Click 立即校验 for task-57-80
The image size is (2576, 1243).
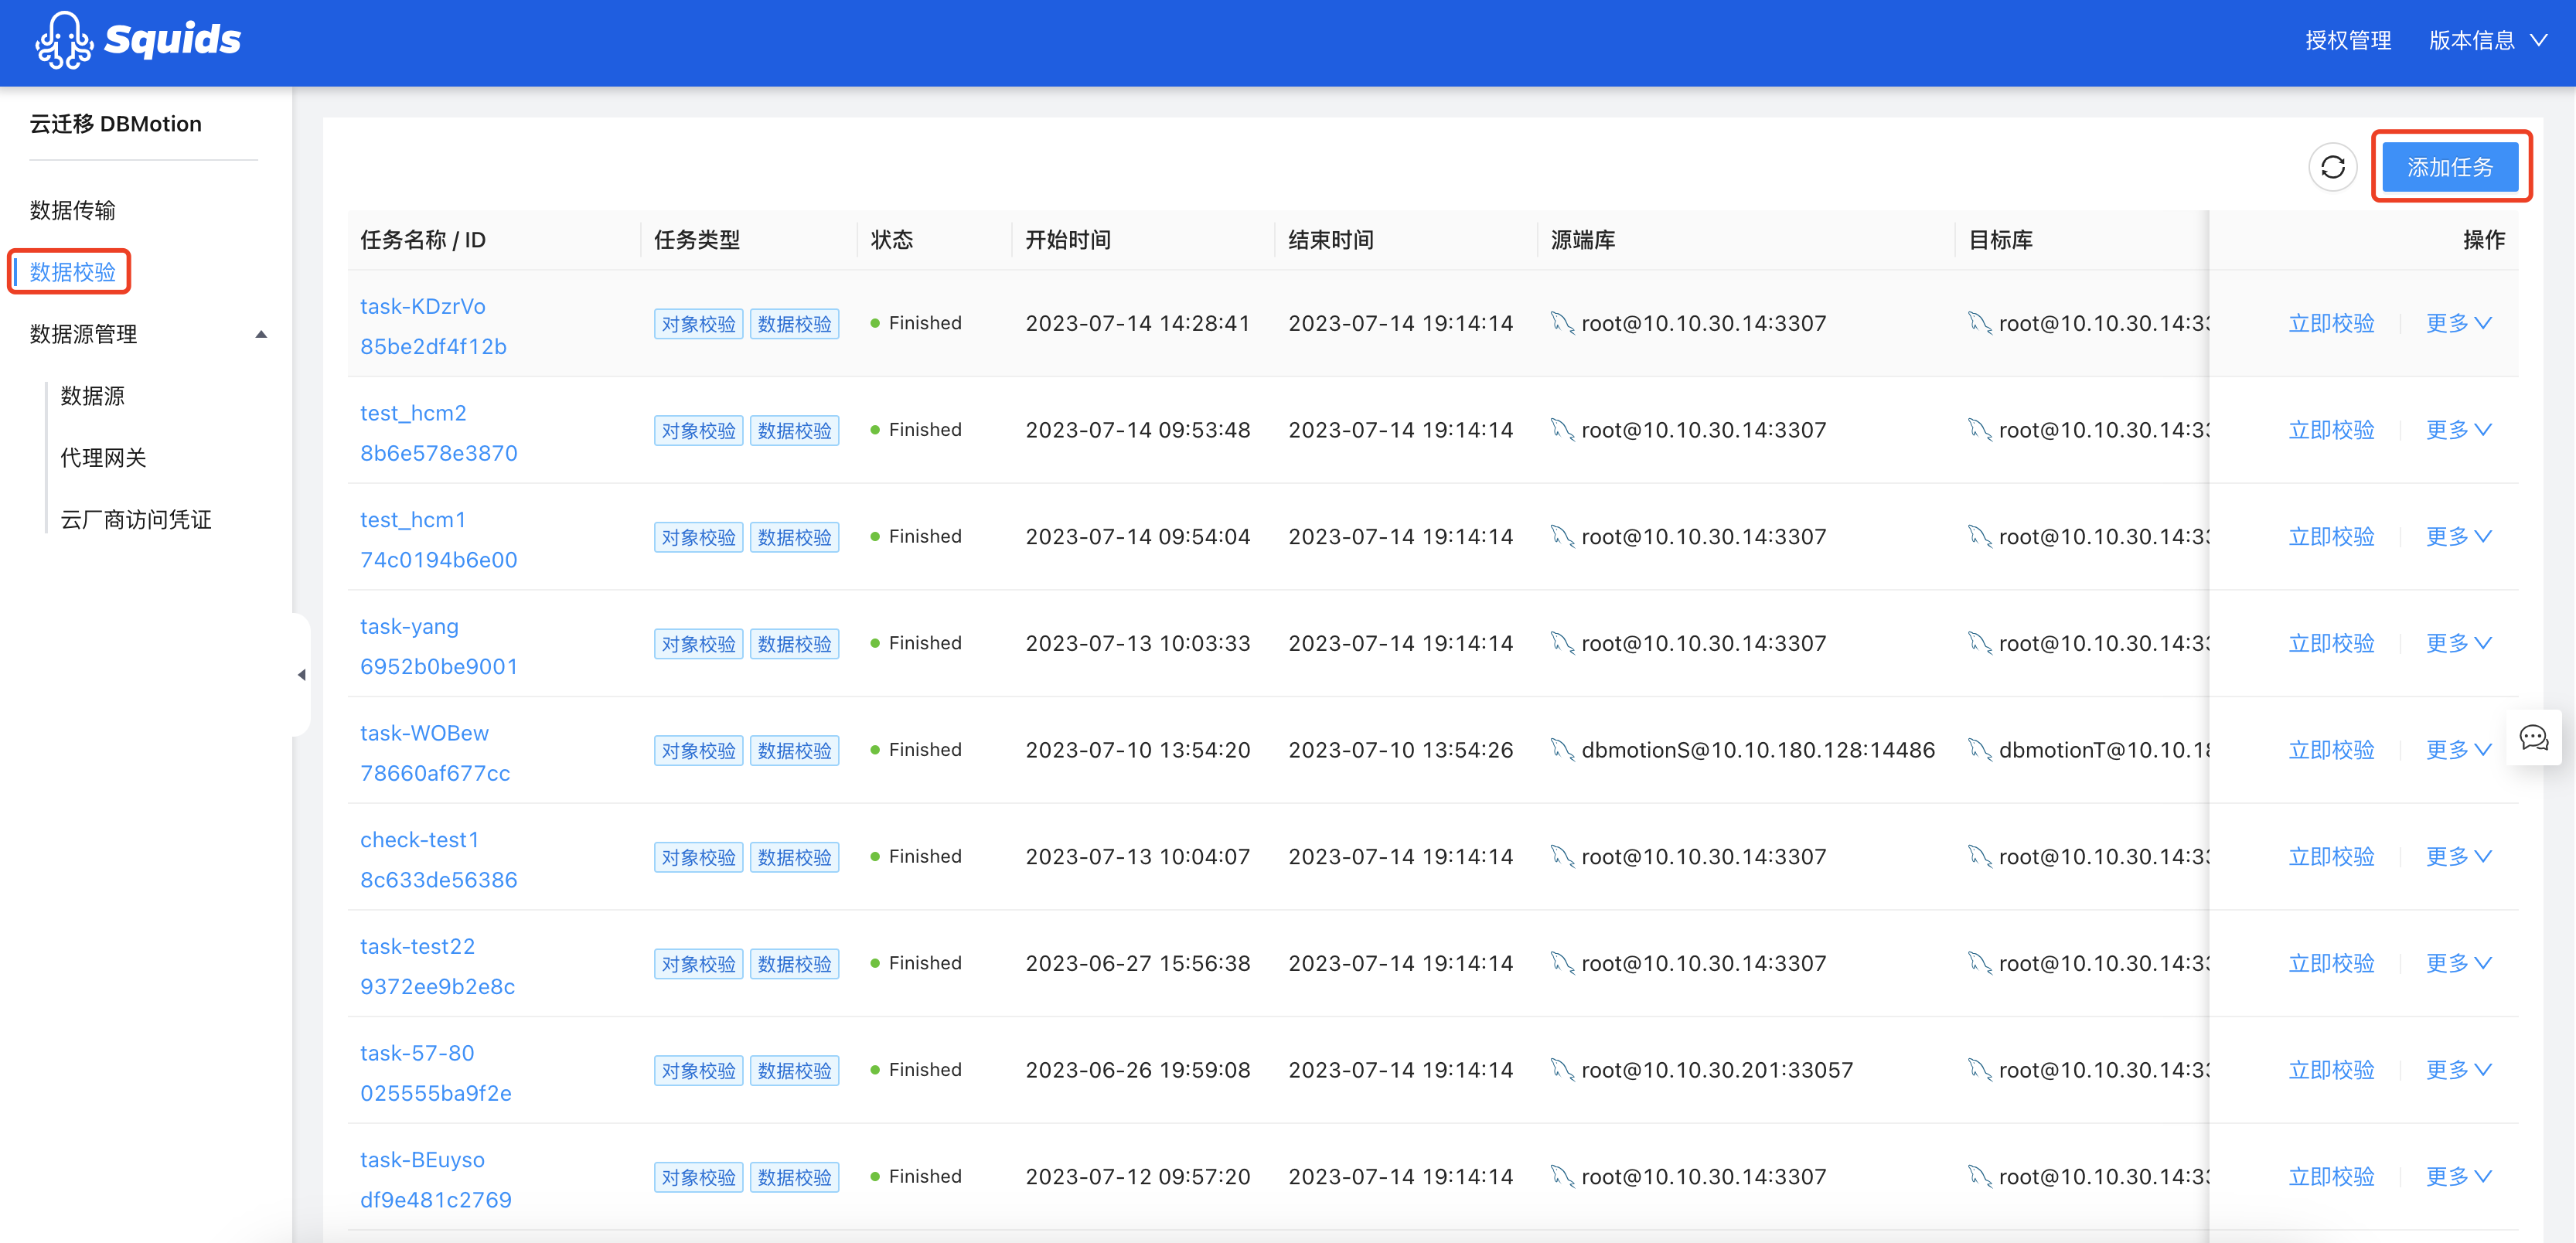[2331, 1070]
